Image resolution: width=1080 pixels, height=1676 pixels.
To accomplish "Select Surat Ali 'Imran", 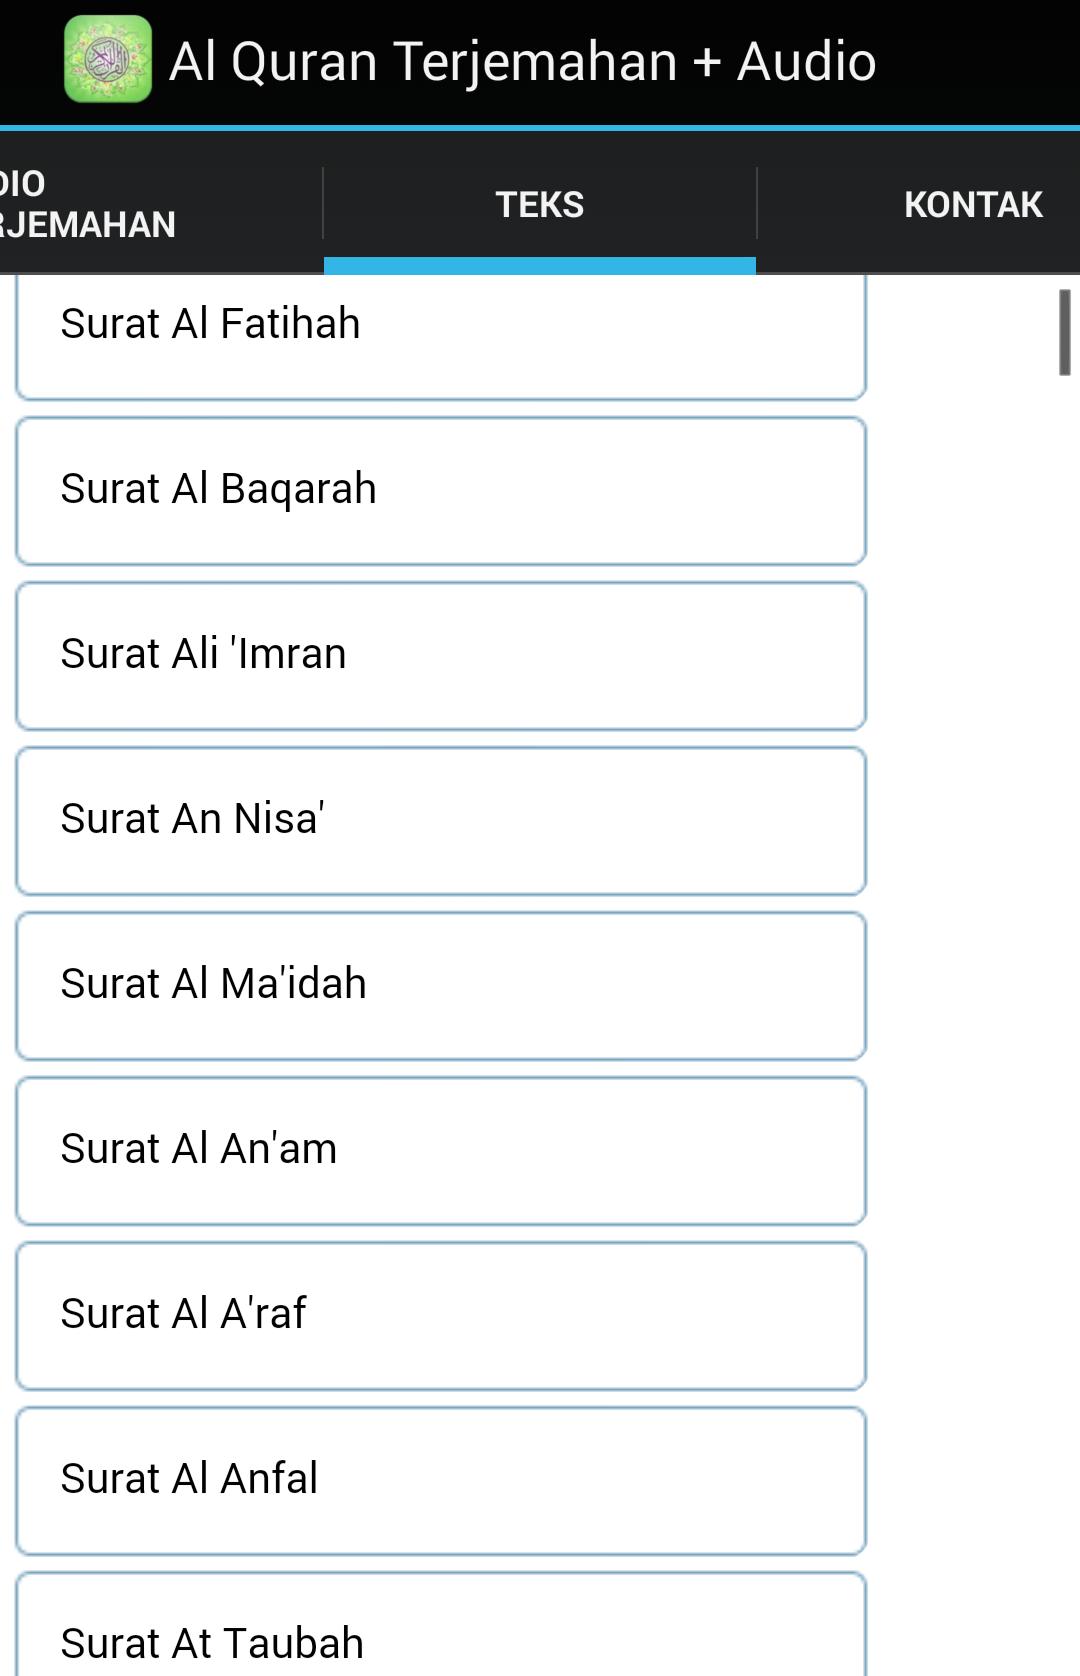I will 441,656.
